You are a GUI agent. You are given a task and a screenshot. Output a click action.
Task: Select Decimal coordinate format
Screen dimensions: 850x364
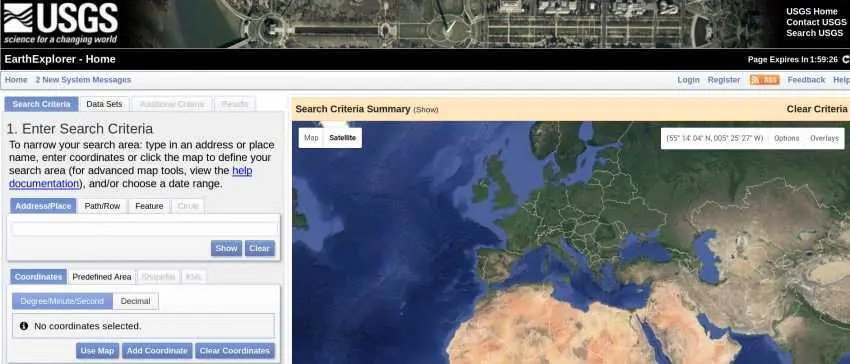point(136,301)
